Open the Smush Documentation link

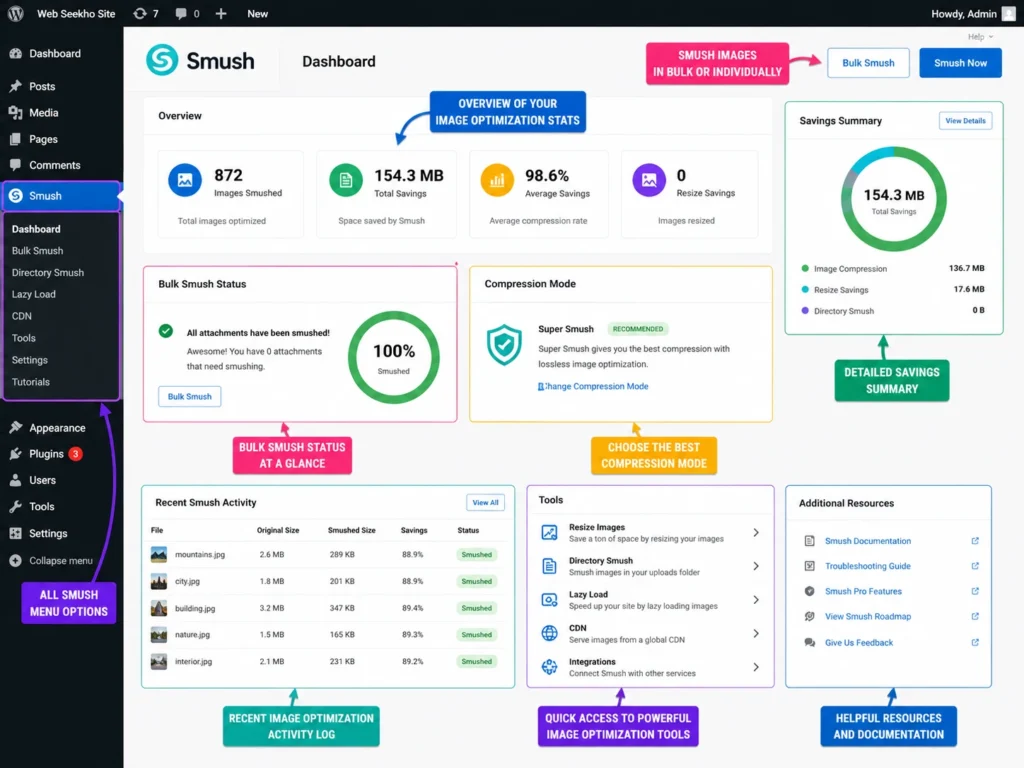pos(867,541)
